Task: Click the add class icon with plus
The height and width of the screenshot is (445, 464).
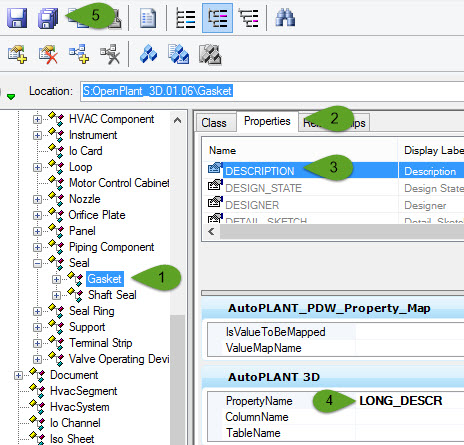Action: click(x=79, y=54)
